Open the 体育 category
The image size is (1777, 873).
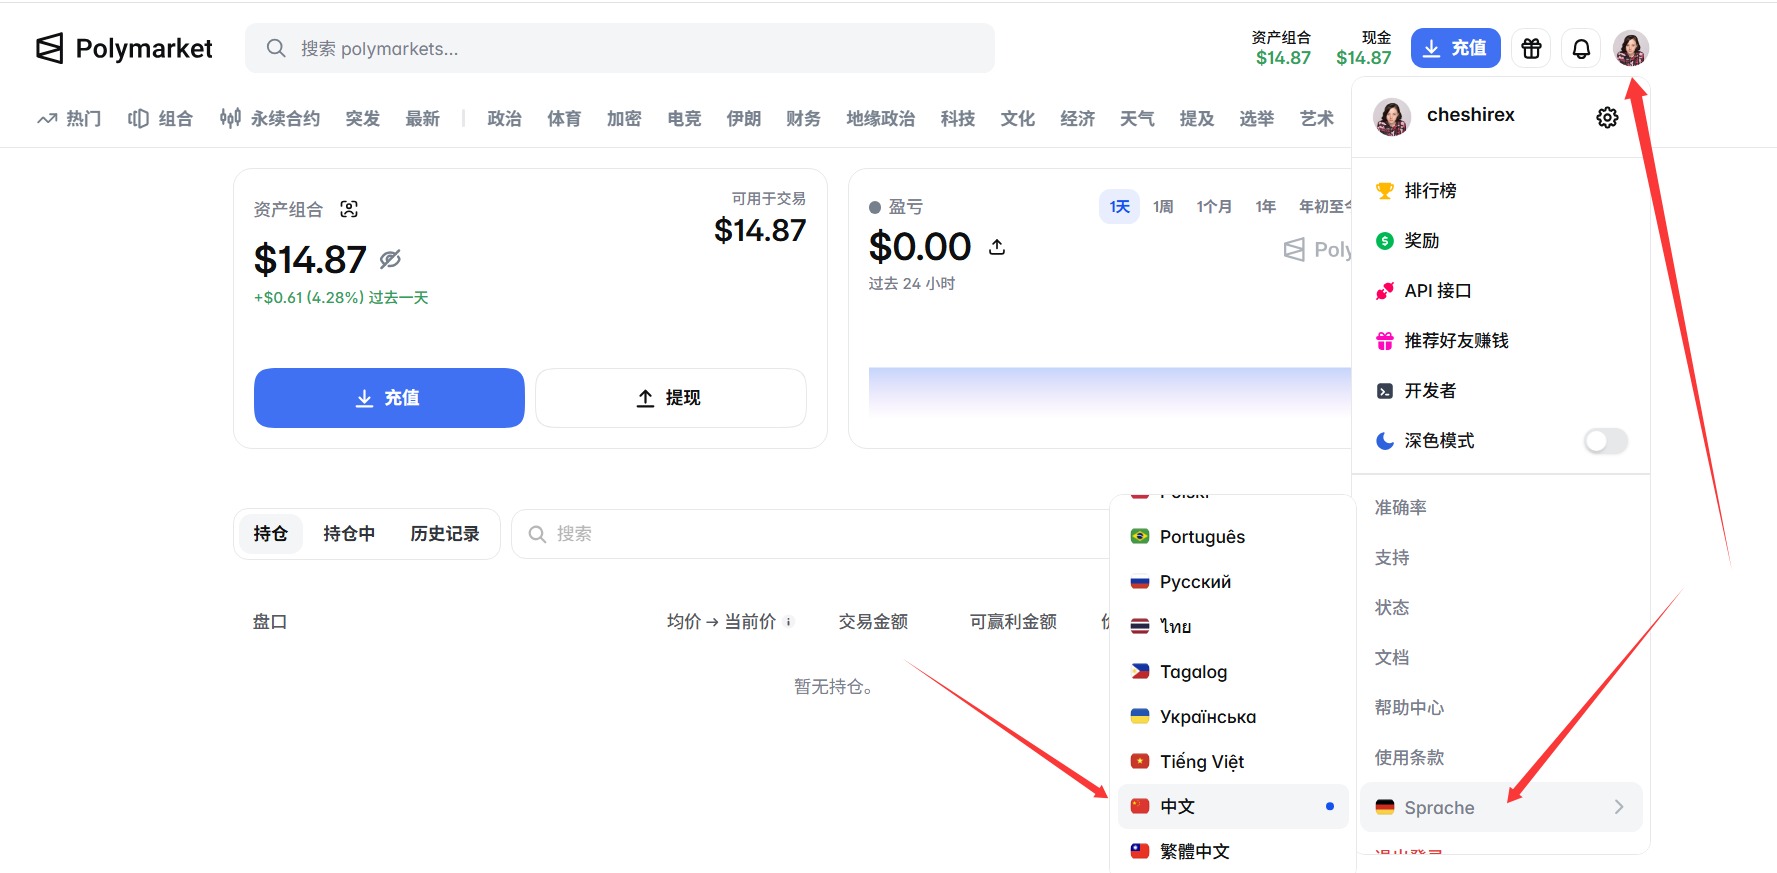point(564,118)
